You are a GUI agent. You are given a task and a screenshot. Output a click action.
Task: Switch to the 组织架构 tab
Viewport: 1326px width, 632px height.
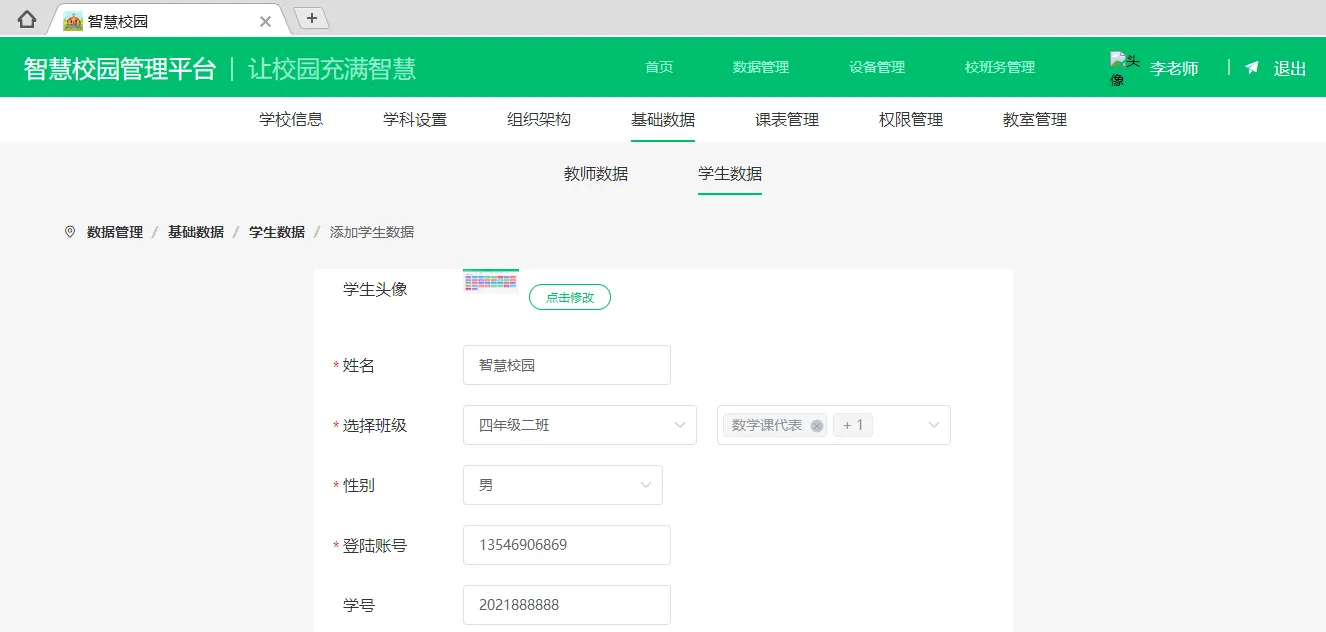pyautogui.click(x=539, y=119)
